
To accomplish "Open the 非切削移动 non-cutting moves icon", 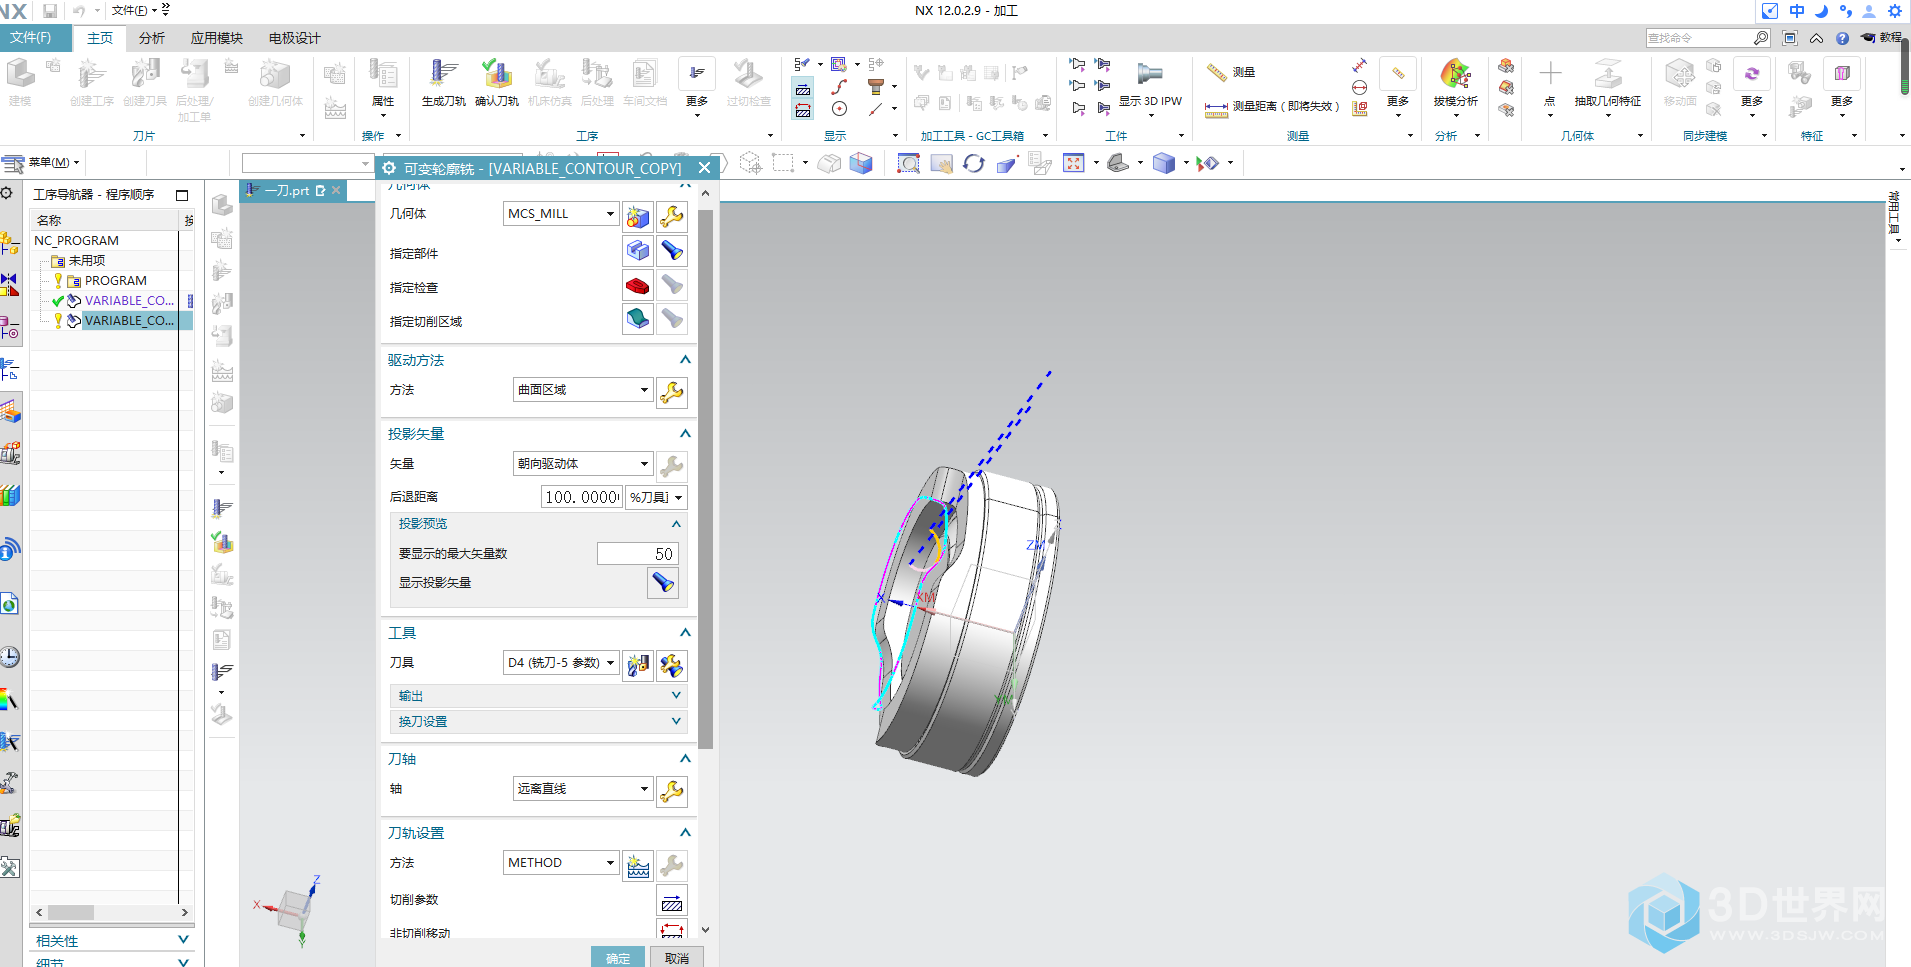I will pyautogui.click(x=672, y=930).
